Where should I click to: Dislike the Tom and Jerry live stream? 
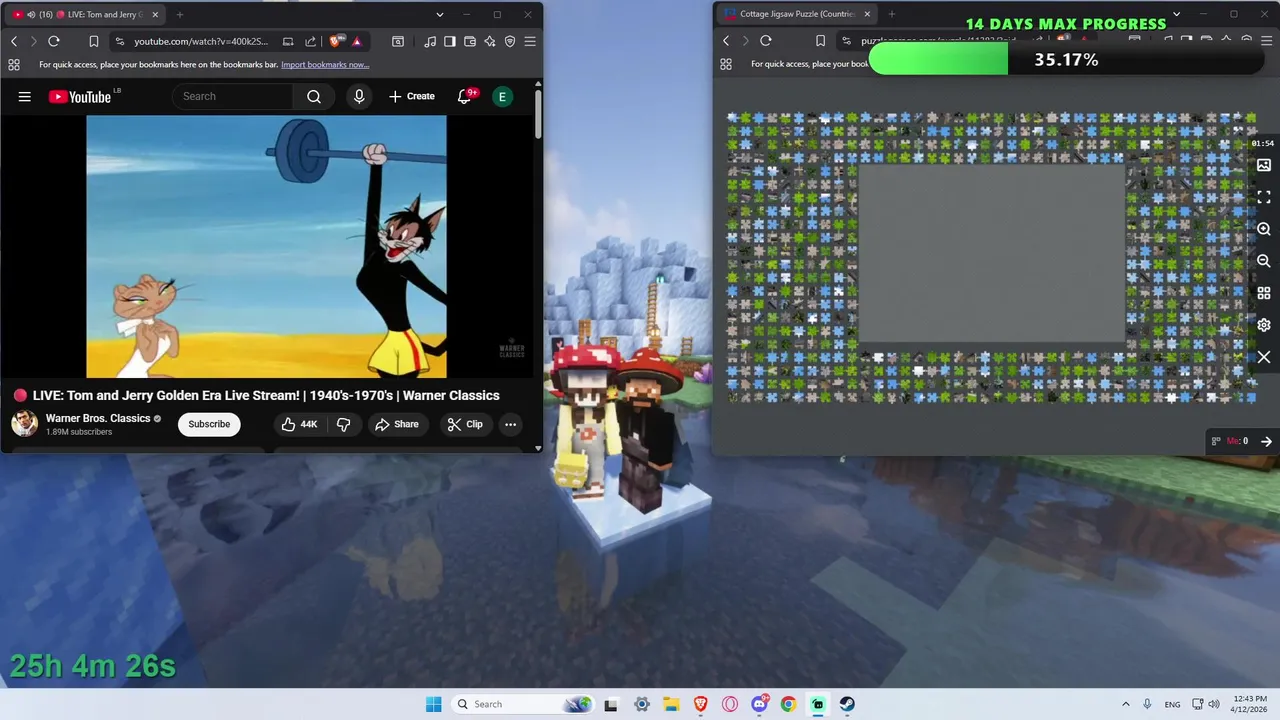coord(343,424)
